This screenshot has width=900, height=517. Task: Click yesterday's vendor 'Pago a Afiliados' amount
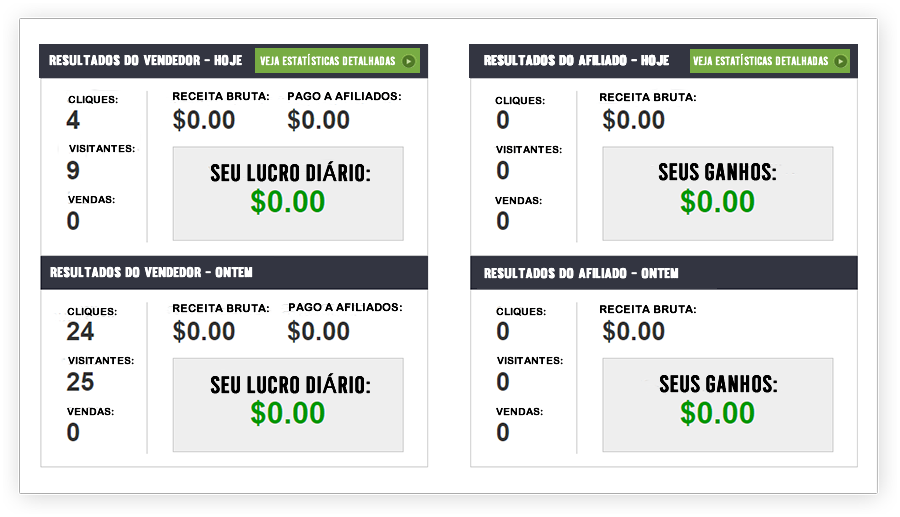coord(318,332)
